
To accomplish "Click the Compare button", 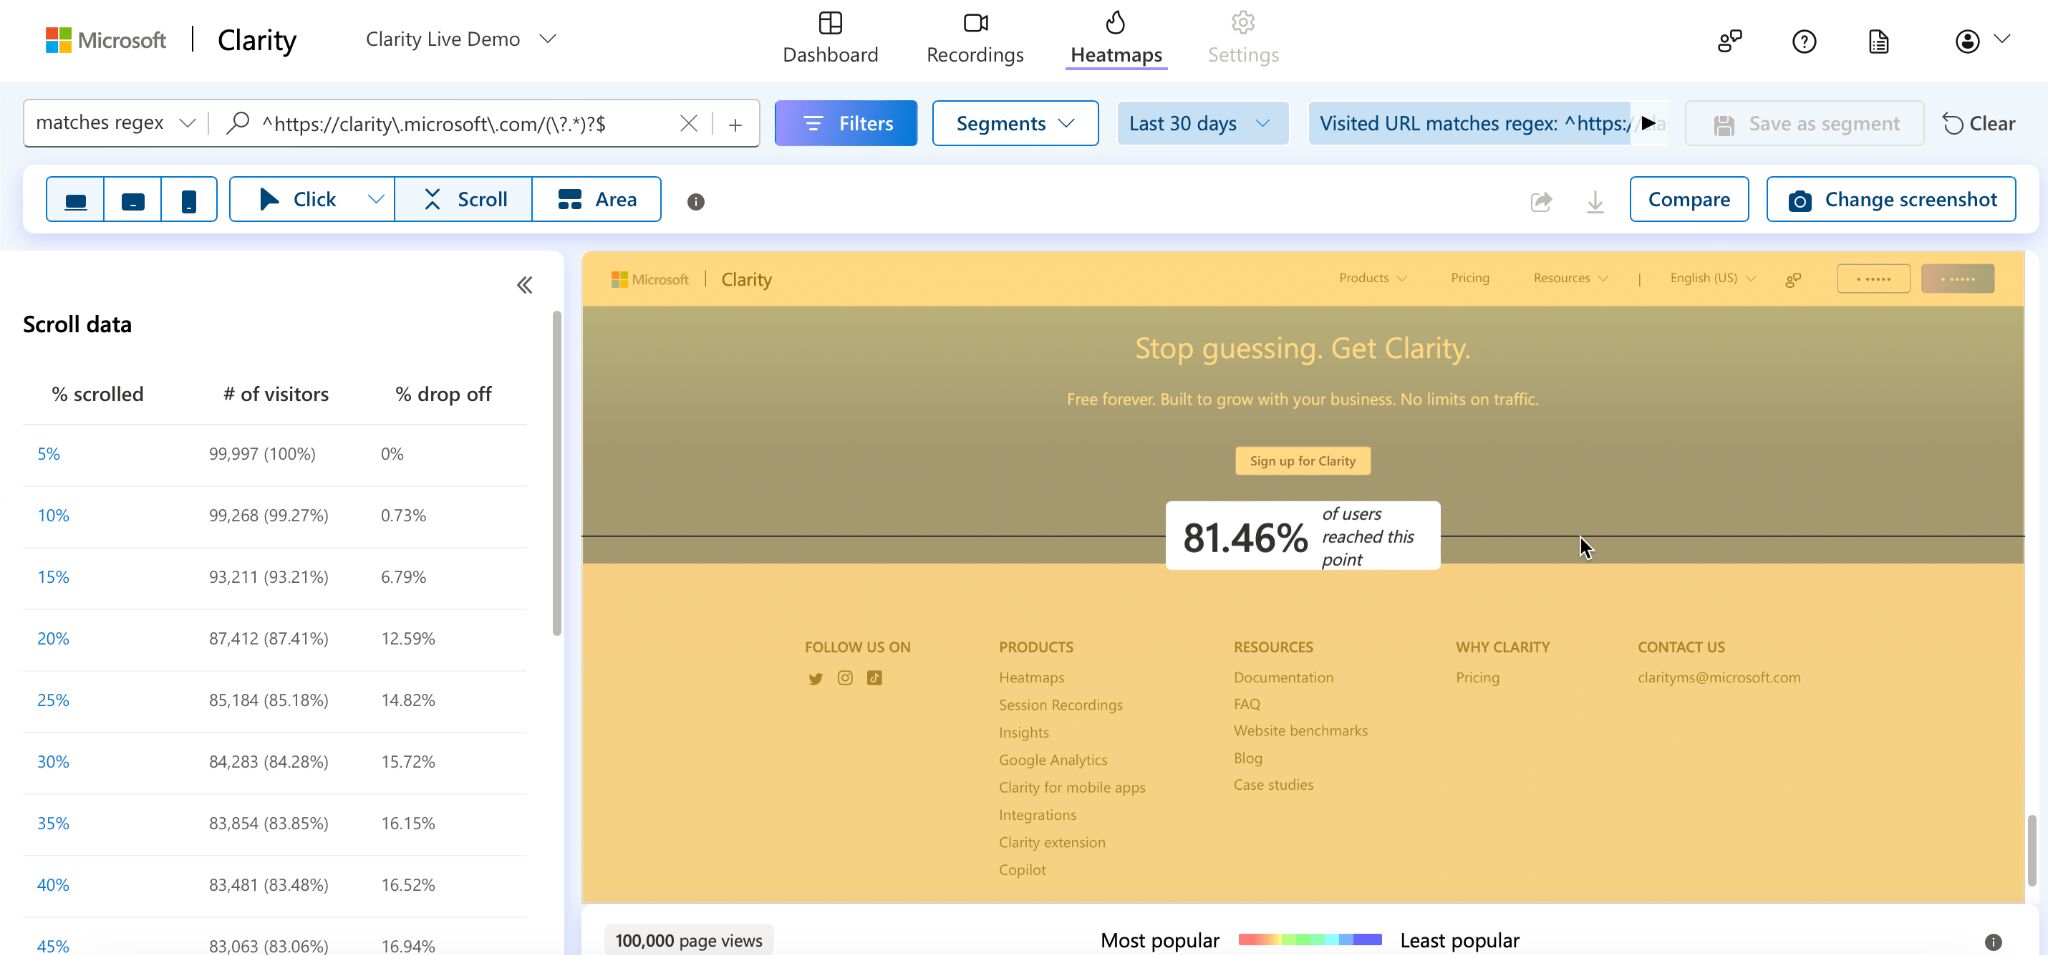I will tap(1687, 199).
